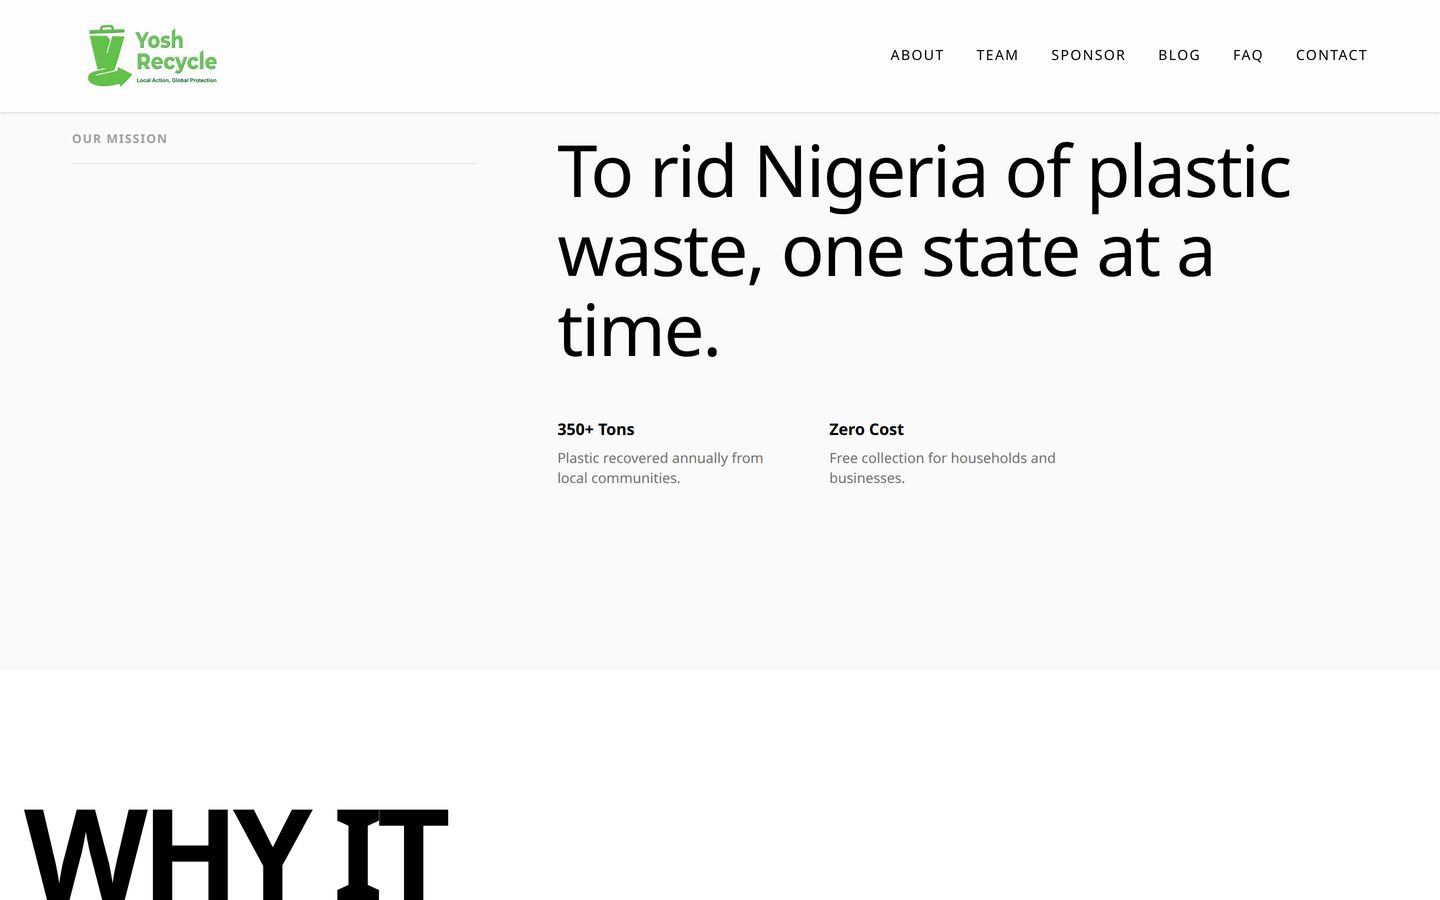Open the About page
This screenshot has width=1440, height=900.
[x=917, y=55]
